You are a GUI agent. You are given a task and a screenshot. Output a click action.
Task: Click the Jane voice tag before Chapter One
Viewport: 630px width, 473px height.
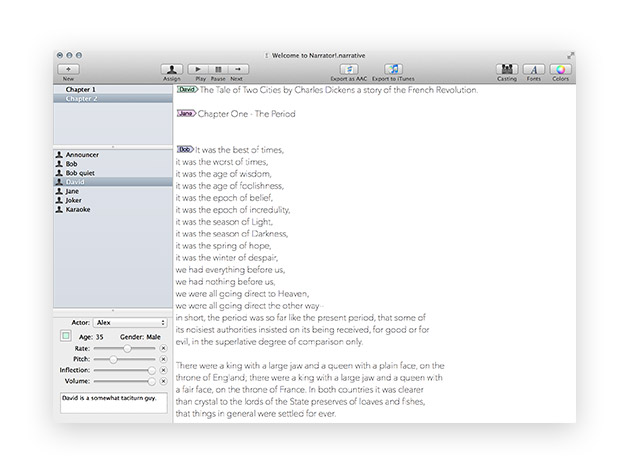tap(186, 114)
